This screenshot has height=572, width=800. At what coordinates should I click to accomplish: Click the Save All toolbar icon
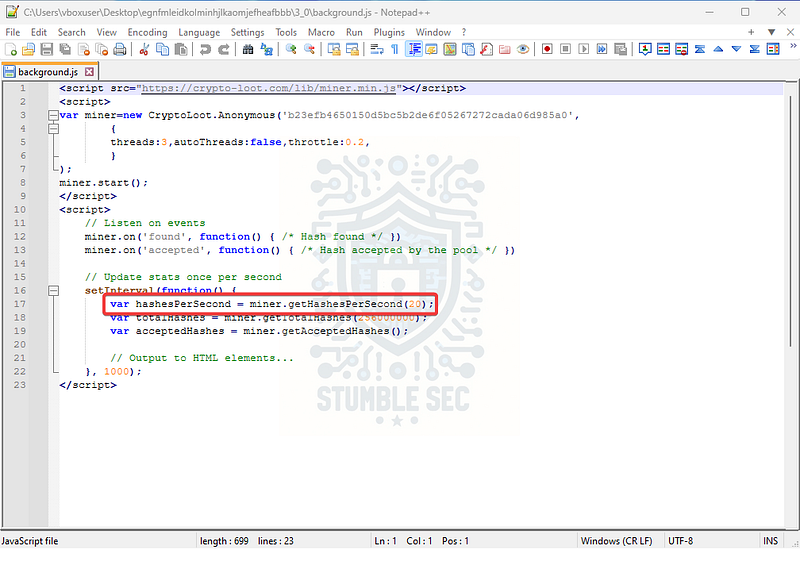tap(65, 49)
